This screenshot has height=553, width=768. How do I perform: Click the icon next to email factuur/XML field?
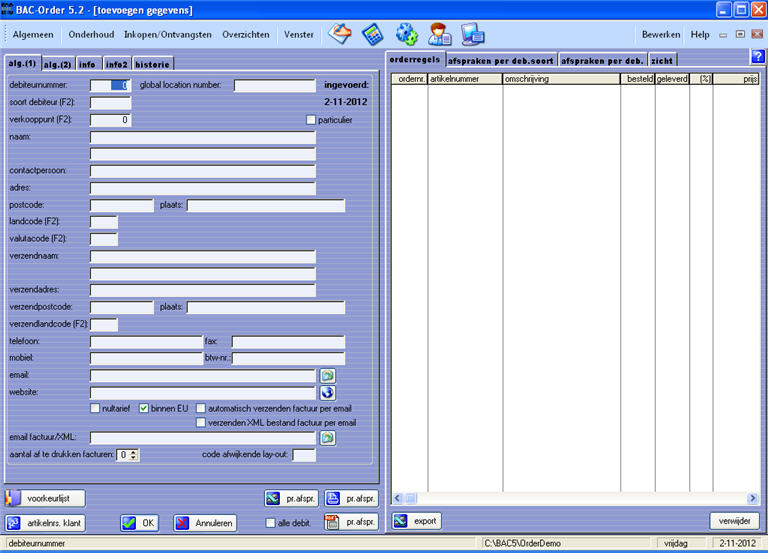pyautogui.click(x=327, y=437)
